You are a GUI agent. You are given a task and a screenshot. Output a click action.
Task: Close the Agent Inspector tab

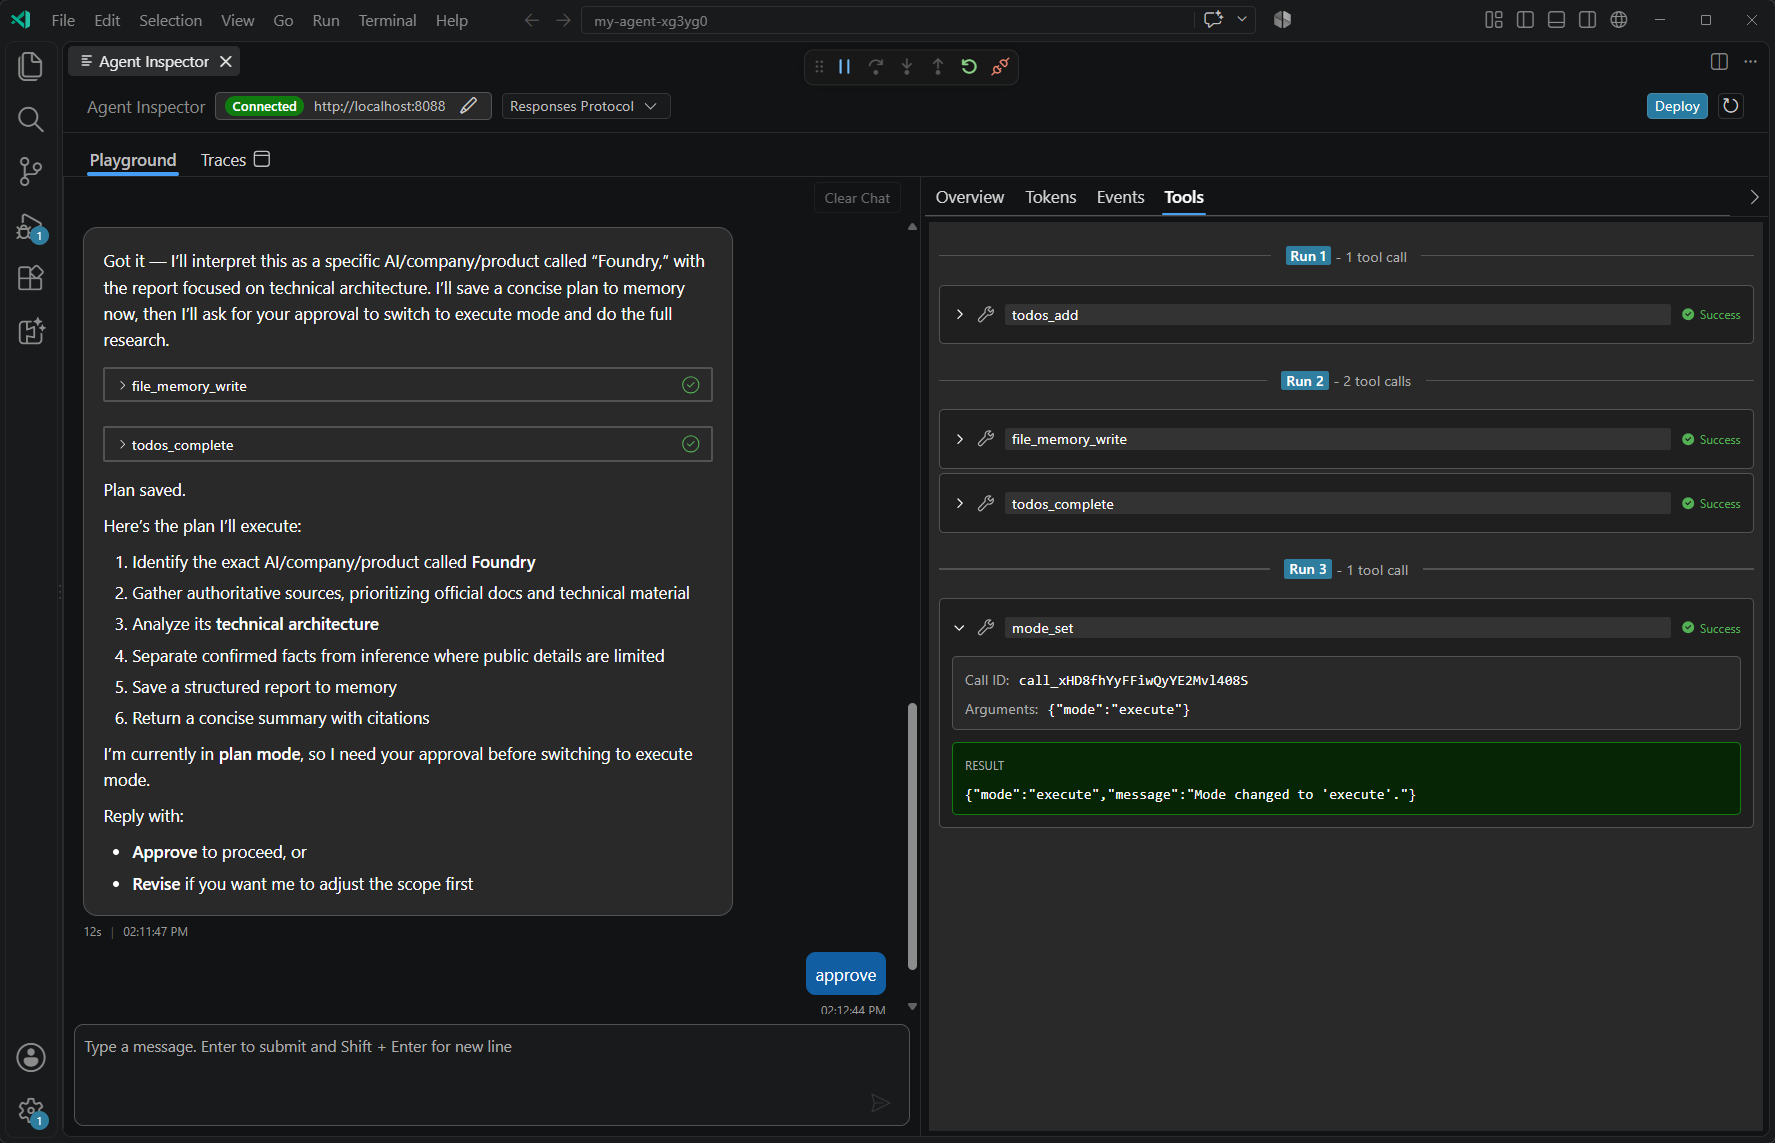coord(226,61)
